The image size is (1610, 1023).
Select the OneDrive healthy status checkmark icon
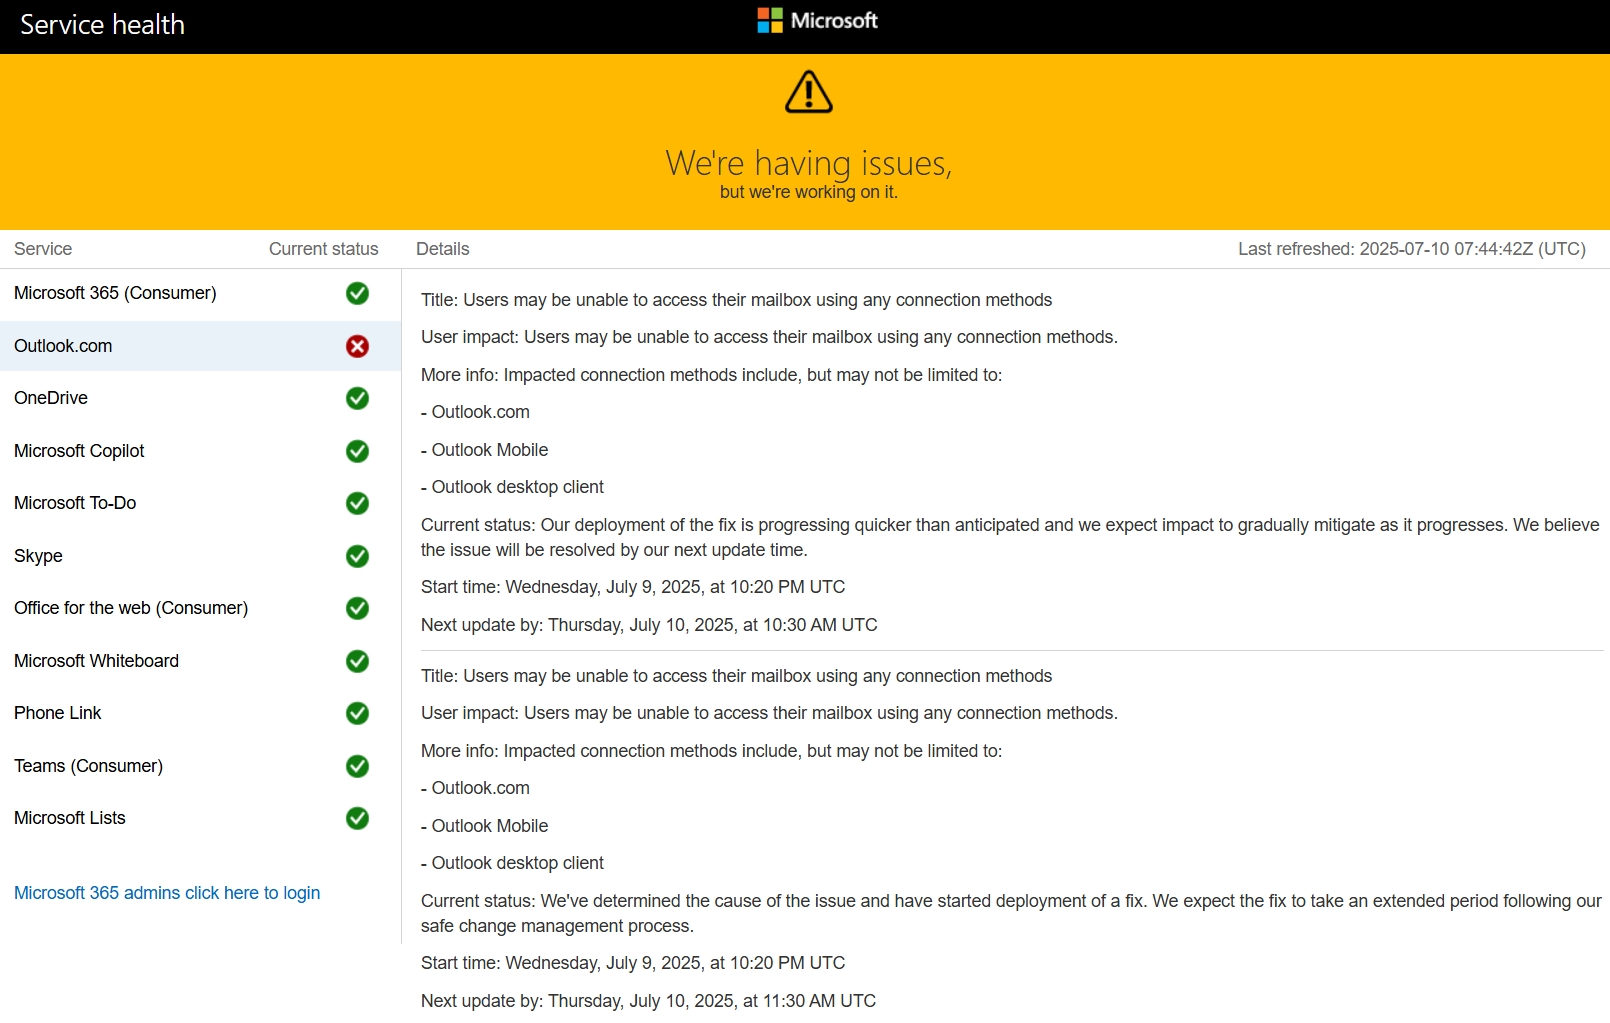(x=357, y=398)
